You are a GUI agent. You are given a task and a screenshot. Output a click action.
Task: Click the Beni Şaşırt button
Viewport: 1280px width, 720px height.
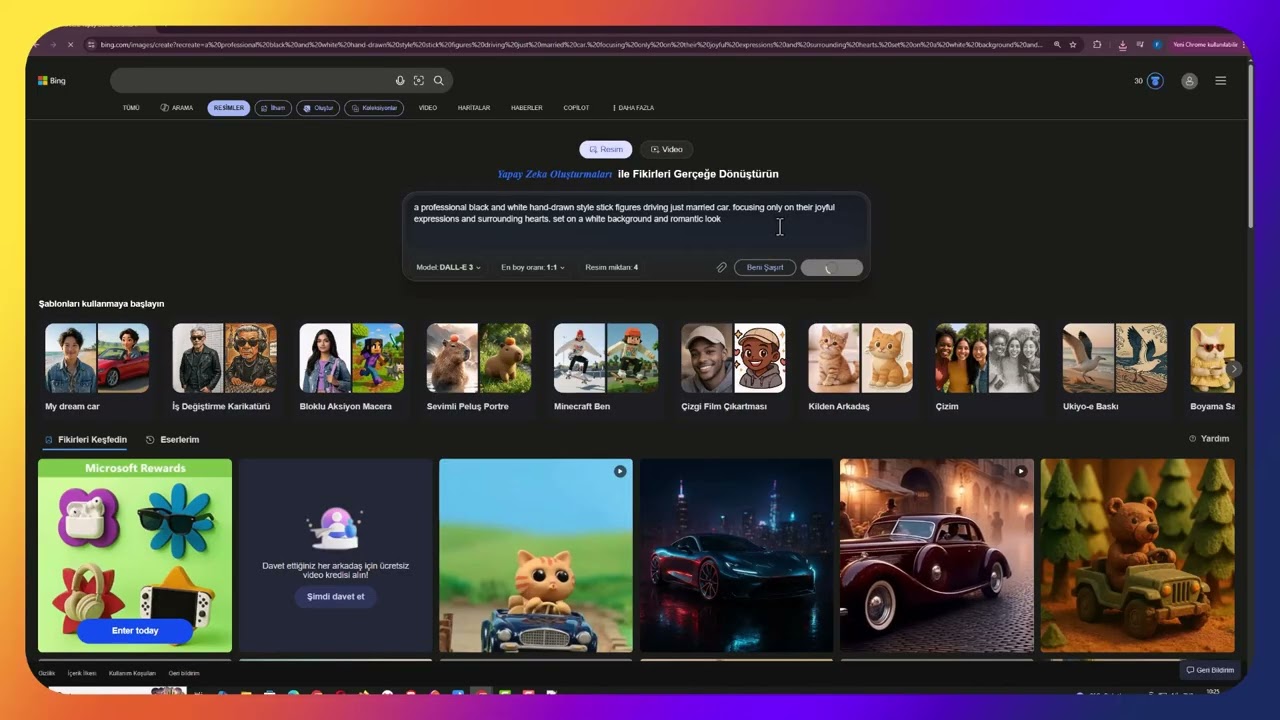point(765,267)
